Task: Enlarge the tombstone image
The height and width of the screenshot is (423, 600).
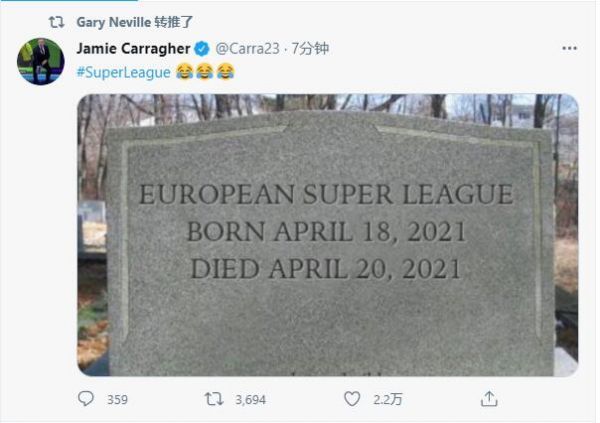Action: [327, 235]
